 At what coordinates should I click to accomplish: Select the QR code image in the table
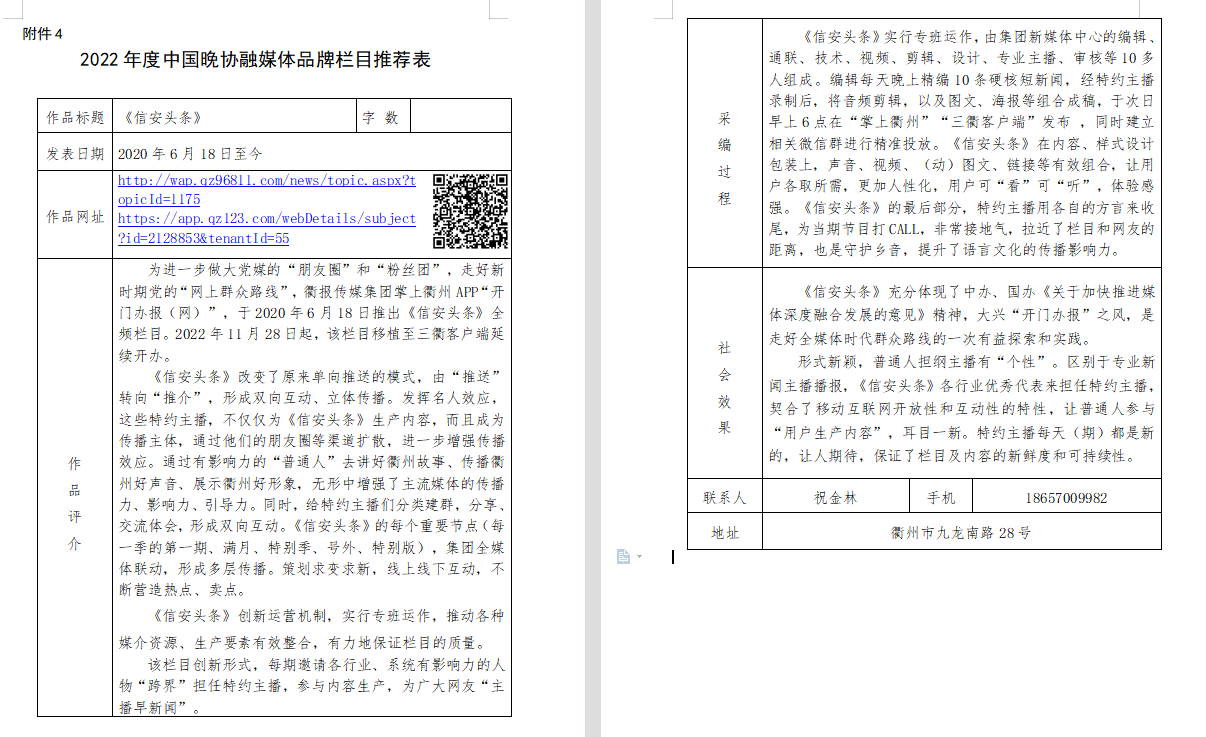470,211
